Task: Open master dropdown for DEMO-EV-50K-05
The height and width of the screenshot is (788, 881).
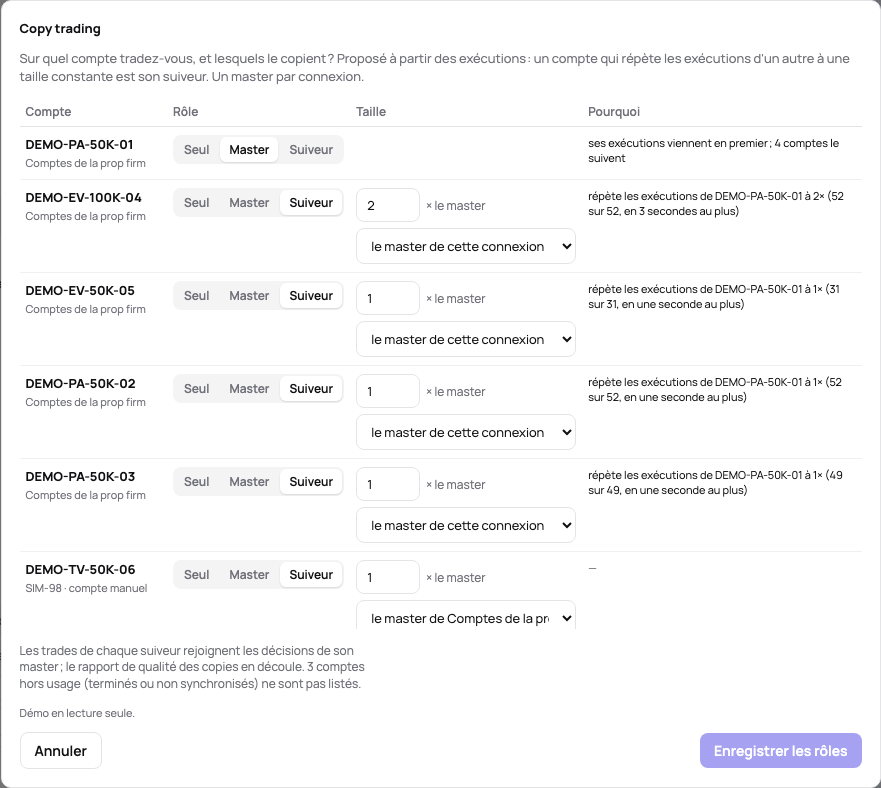Action: (x=466, y=339)
